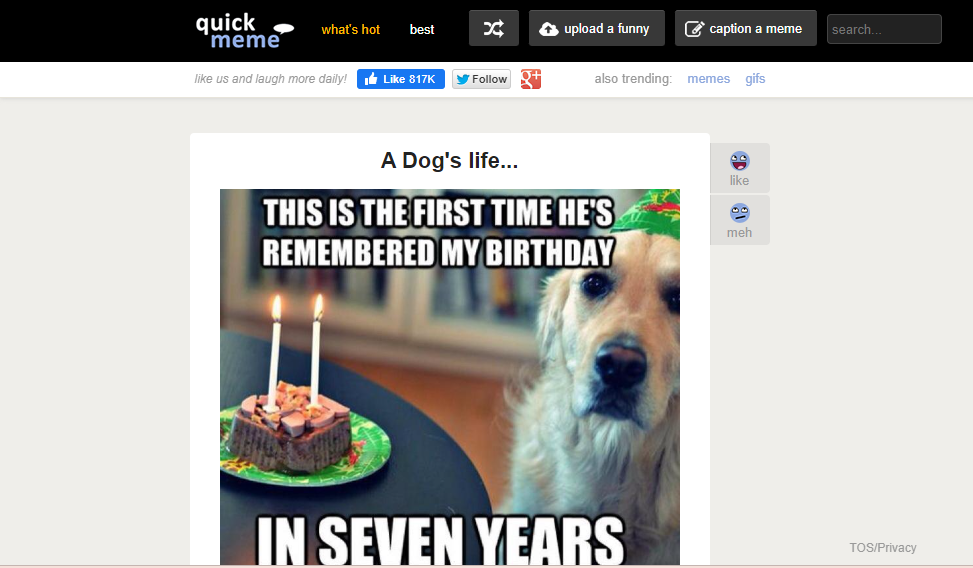Click the Facebook thumbs-up icon

pyautogui.click(x=371, y=79)
